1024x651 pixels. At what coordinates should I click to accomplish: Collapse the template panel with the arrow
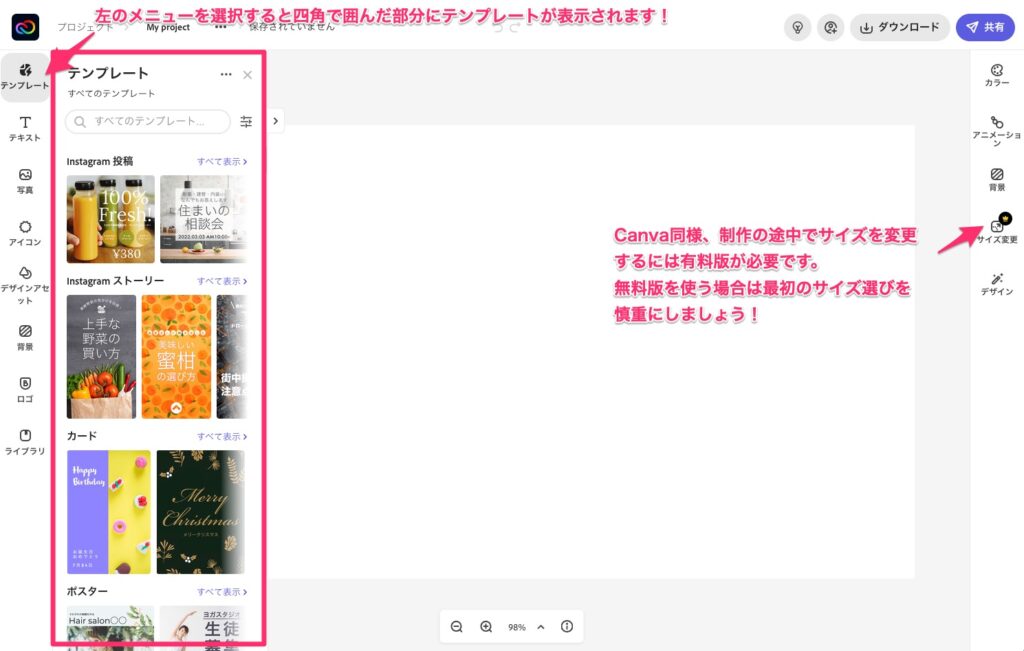[275, 120]
